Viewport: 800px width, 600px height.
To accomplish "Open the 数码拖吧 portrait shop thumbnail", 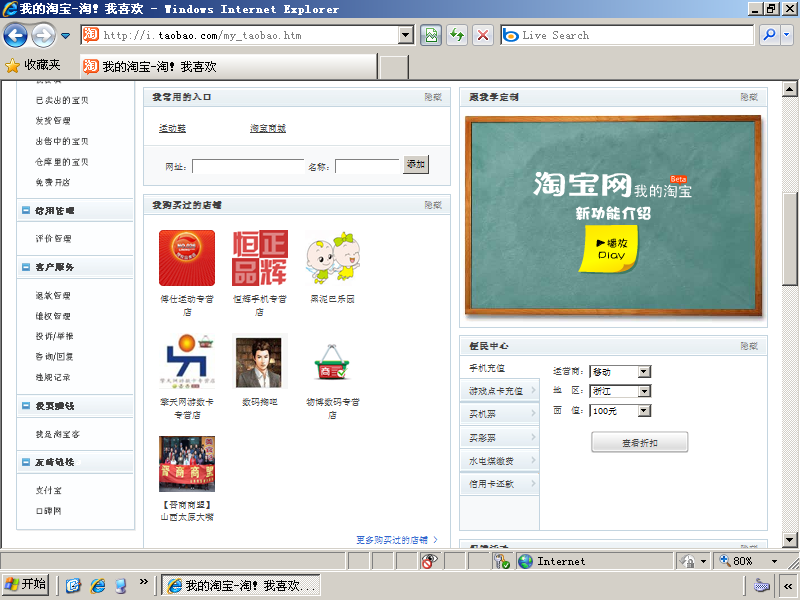I will (260, 361).
